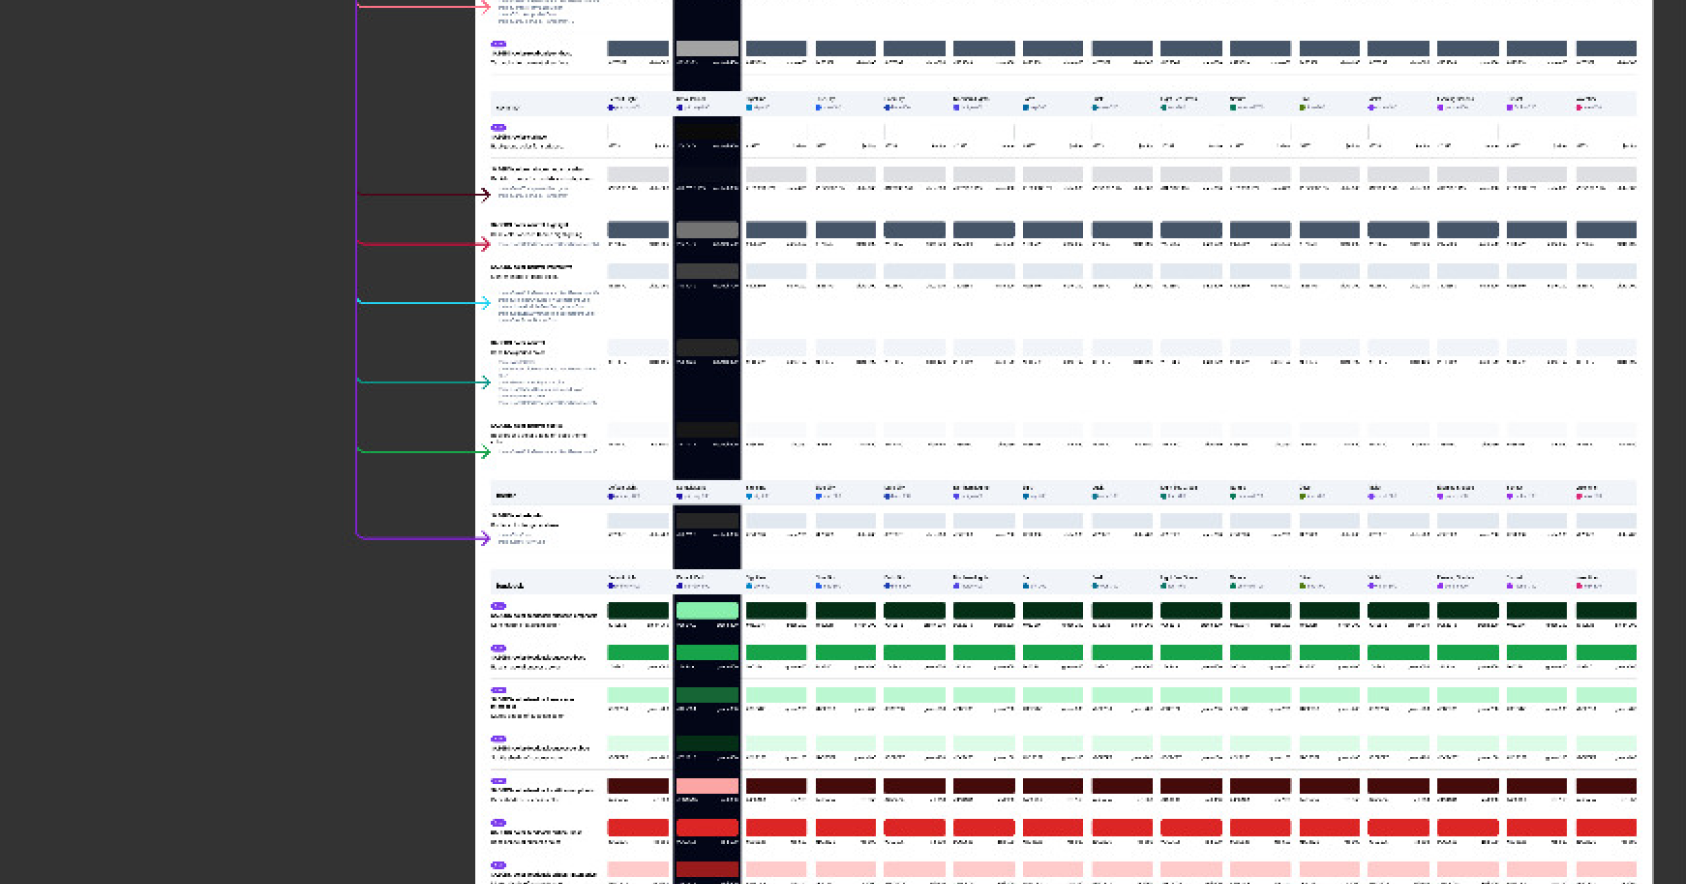Screen dimensions: 1686x884
Task: Select the last dark maroon swatch in its row
Action: pos(1606,786)
